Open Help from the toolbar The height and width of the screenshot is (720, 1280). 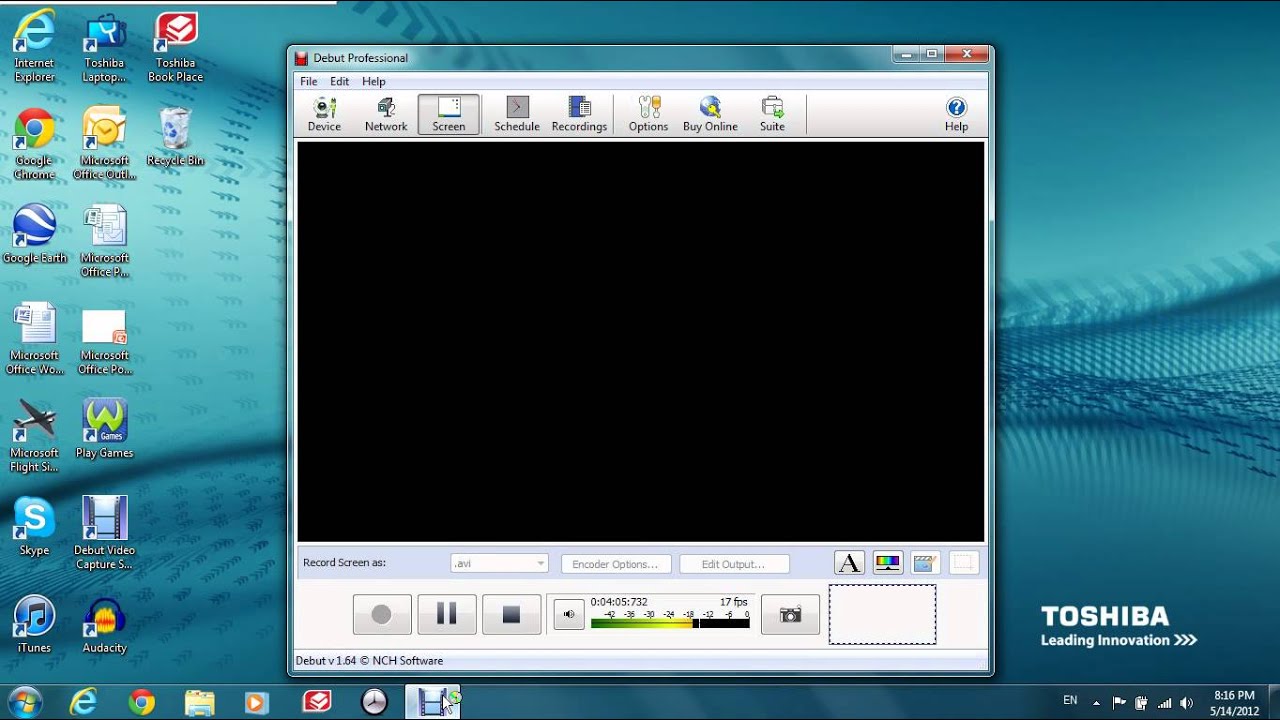pos(956,114)
